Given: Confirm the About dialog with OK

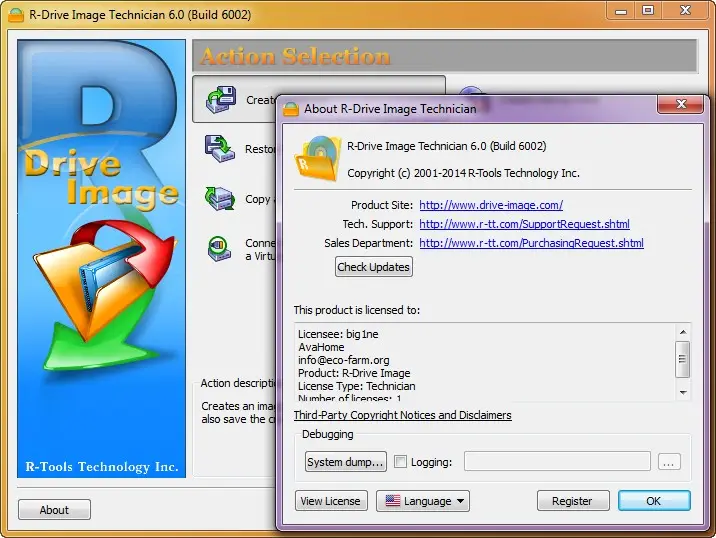Looking at the screenshot, I should click(654, 501).
